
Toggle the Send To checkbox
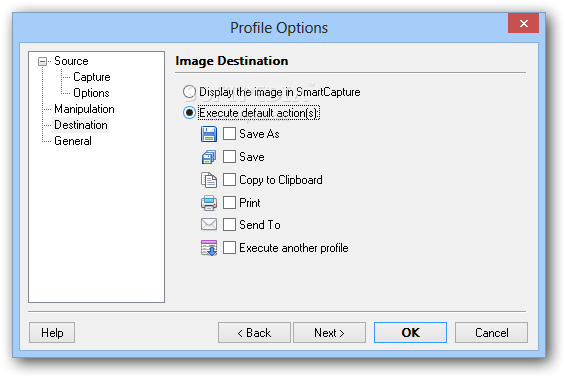[229, 225]
